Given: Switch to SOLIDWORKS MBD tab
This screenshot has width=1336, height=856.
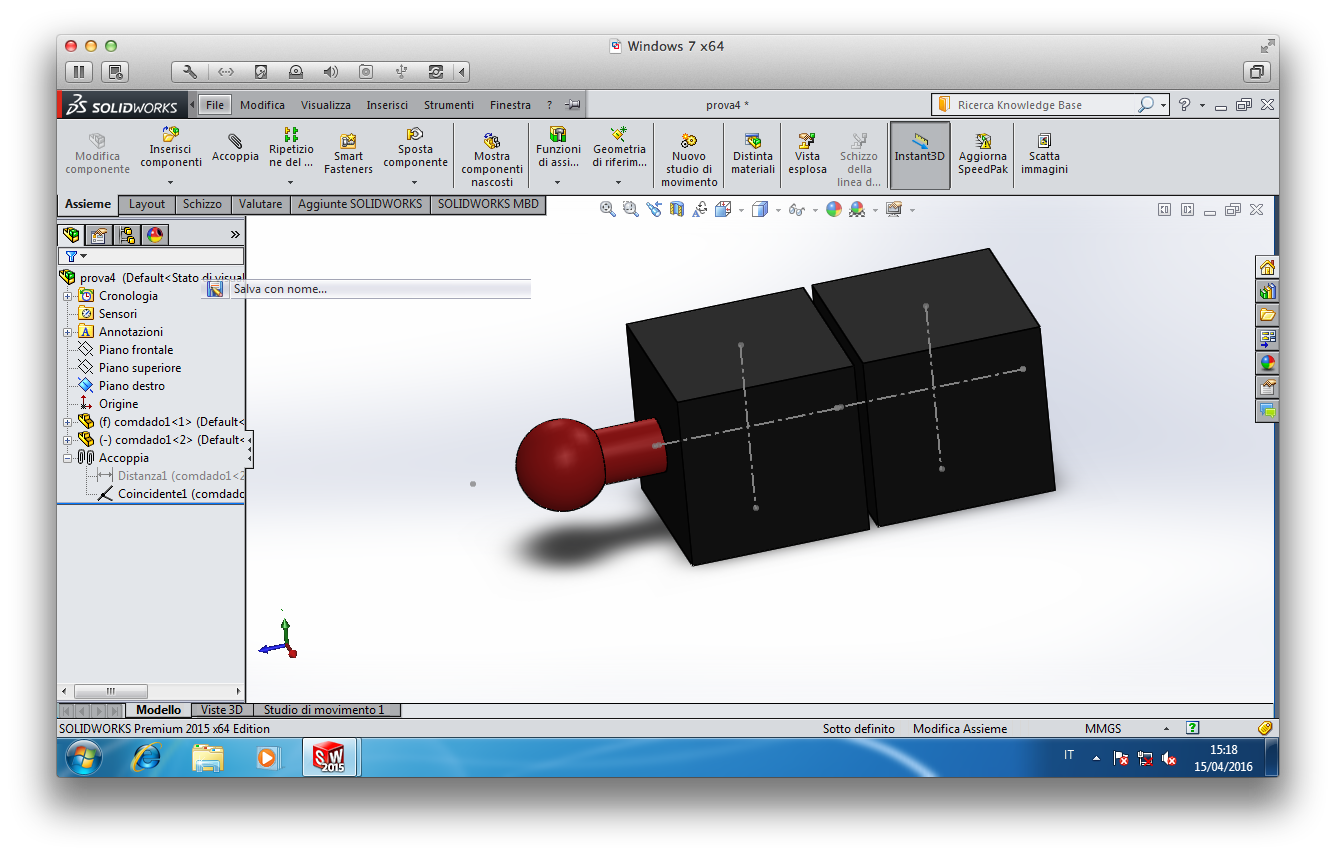Looking at the screenshot, I should click(x=488, y=204).
